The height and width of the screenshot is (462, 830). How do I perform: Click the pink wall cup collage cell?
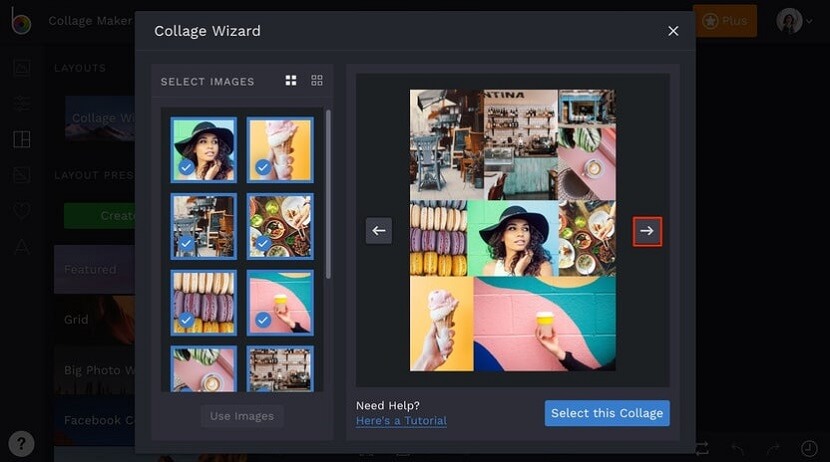pos(545,323)
